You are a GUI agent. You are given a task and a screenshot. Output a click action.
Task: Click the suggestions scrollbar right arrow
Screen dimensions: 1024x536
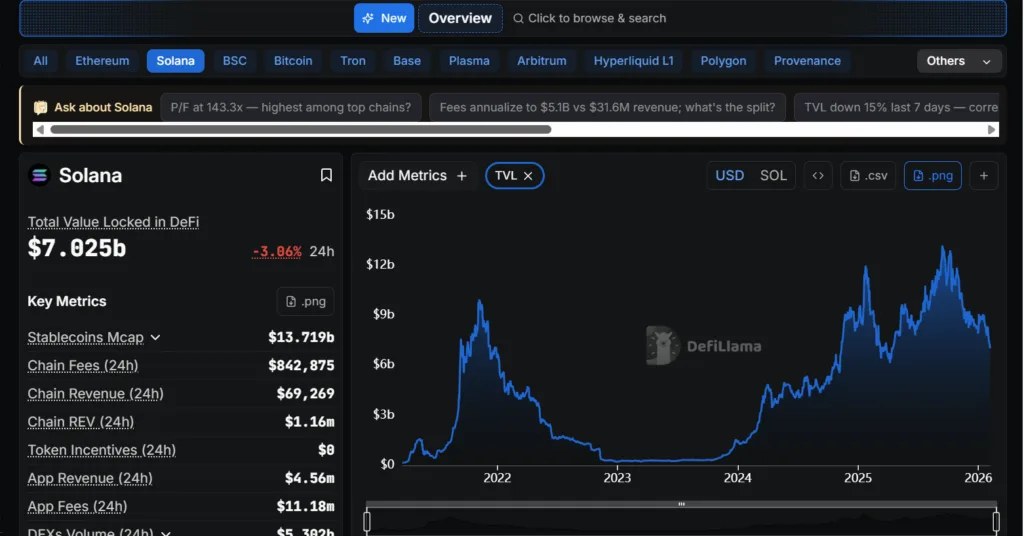click(x=991, y=129)
